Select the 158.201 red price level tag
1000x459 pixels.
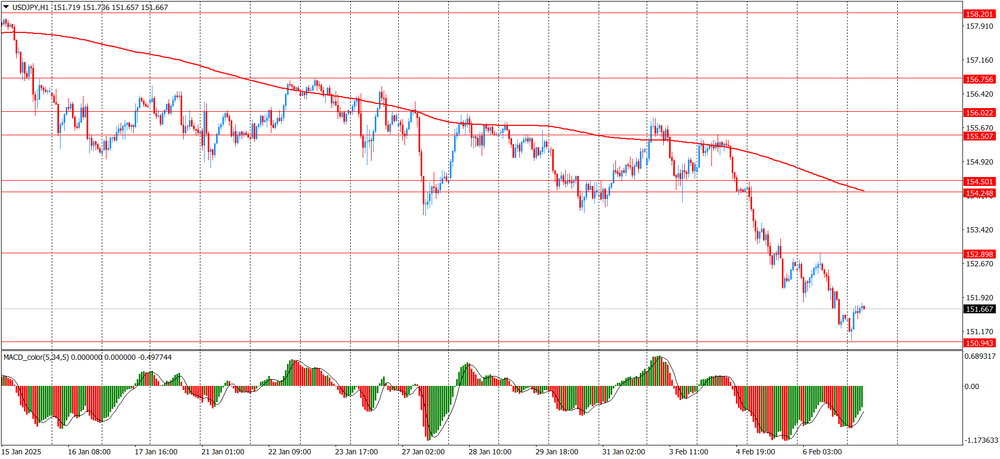(x=978, y=14)
